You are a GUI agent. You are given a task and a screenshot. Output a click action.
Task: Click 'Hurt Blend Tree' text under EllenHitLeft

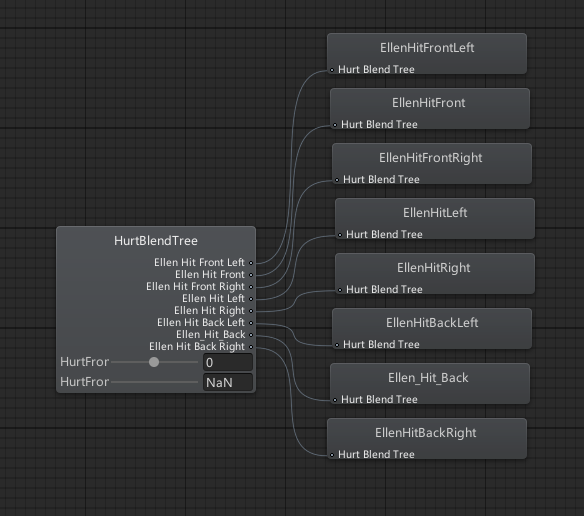(x=384, y=234)
